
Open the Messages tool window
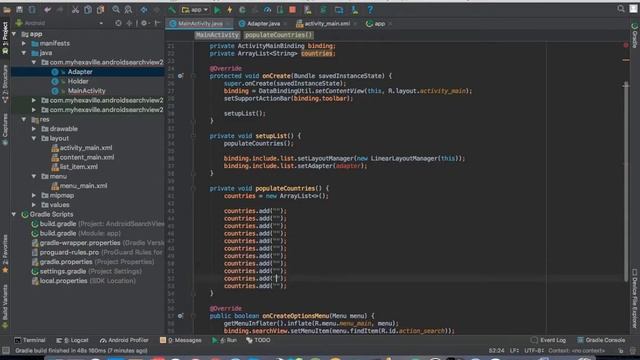pyautogui.click(x=180, y=340)
